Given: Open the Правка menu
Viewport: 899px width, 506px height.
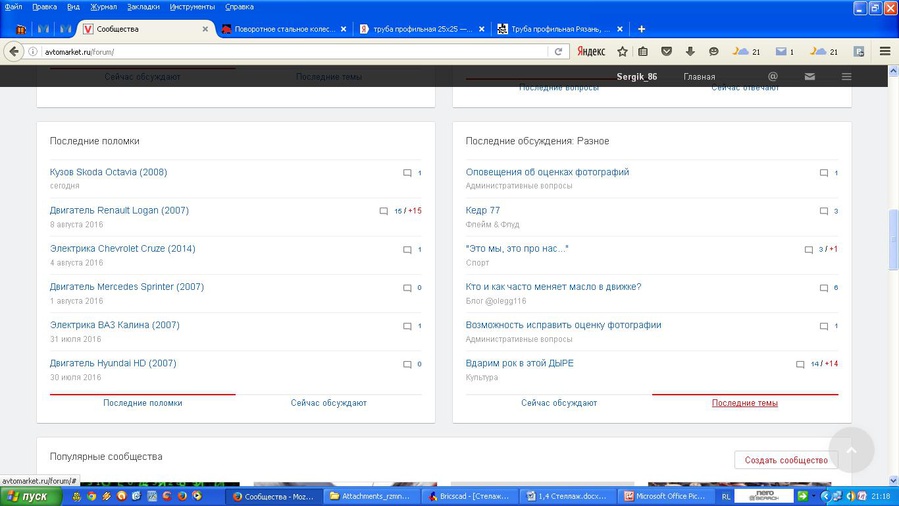Looking at the screenshot, I should [44, 7].
